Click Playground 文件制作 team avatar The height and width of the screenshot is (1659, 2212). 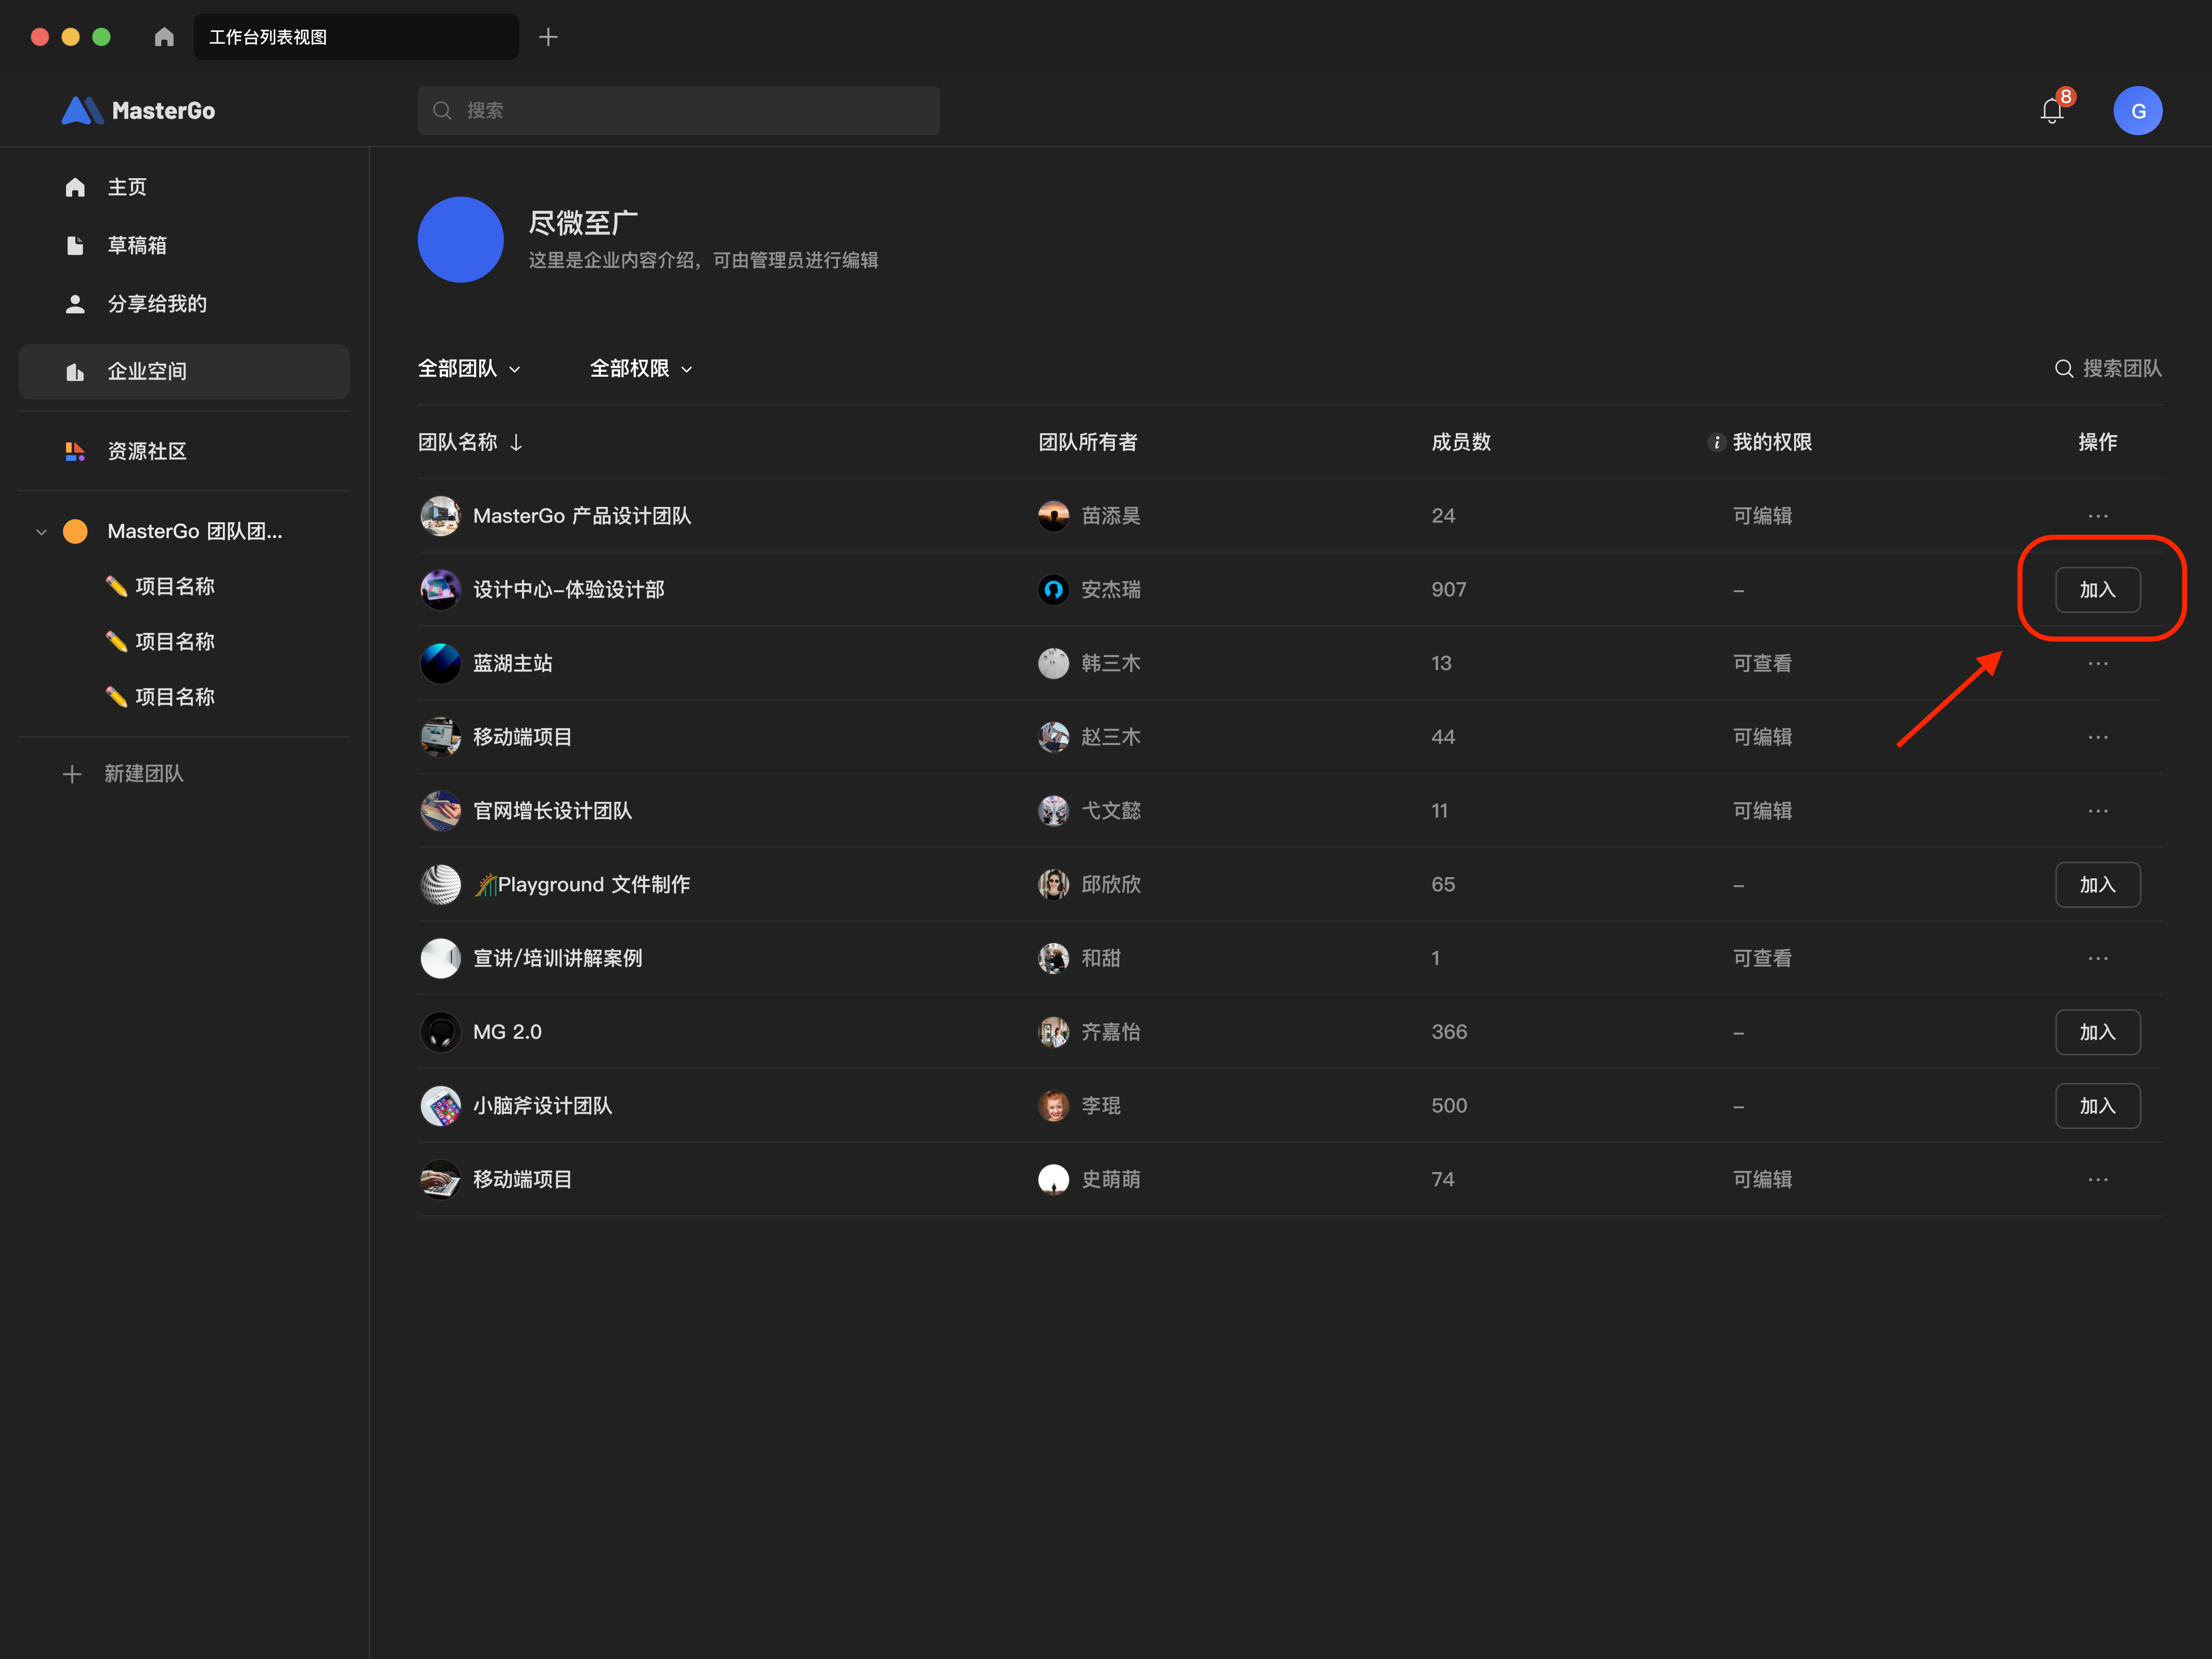click(441, 885)
